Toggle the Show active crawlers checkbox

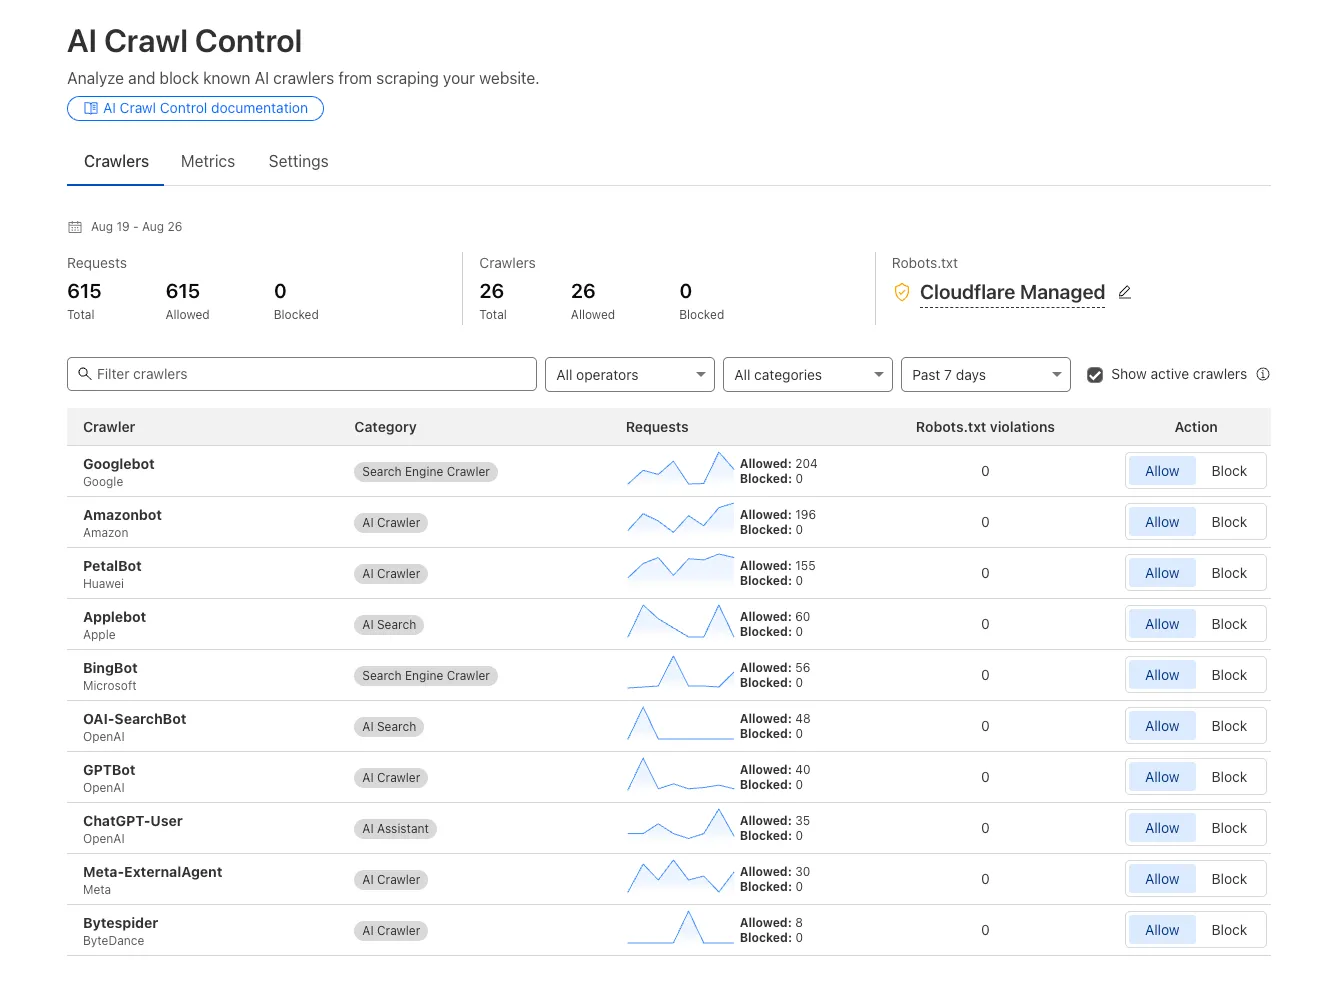[x=1095, y=374]
